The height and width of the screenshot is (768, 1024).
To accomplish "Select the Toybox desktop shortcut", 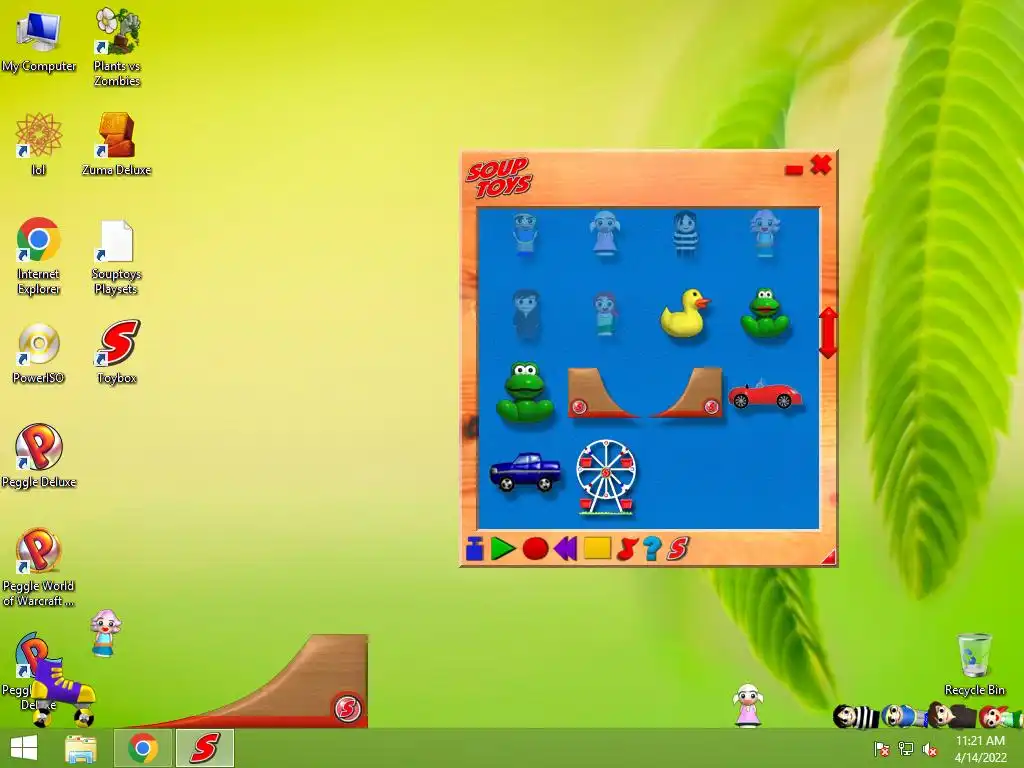I will (x=117, y=352).
